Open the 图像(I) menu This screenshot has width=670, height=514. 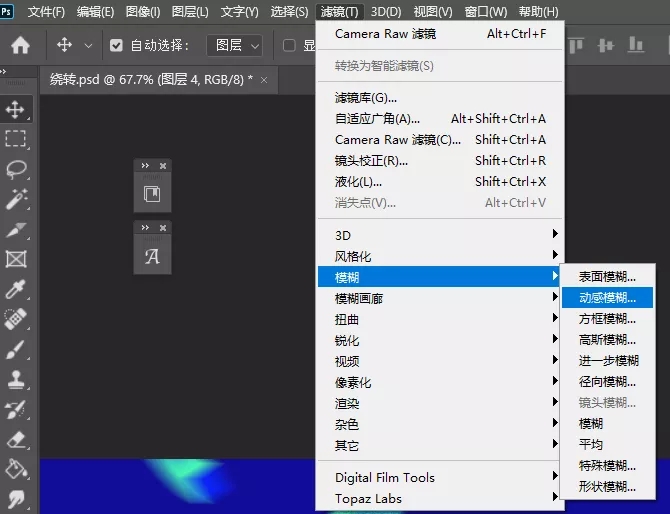click(143, 12)
